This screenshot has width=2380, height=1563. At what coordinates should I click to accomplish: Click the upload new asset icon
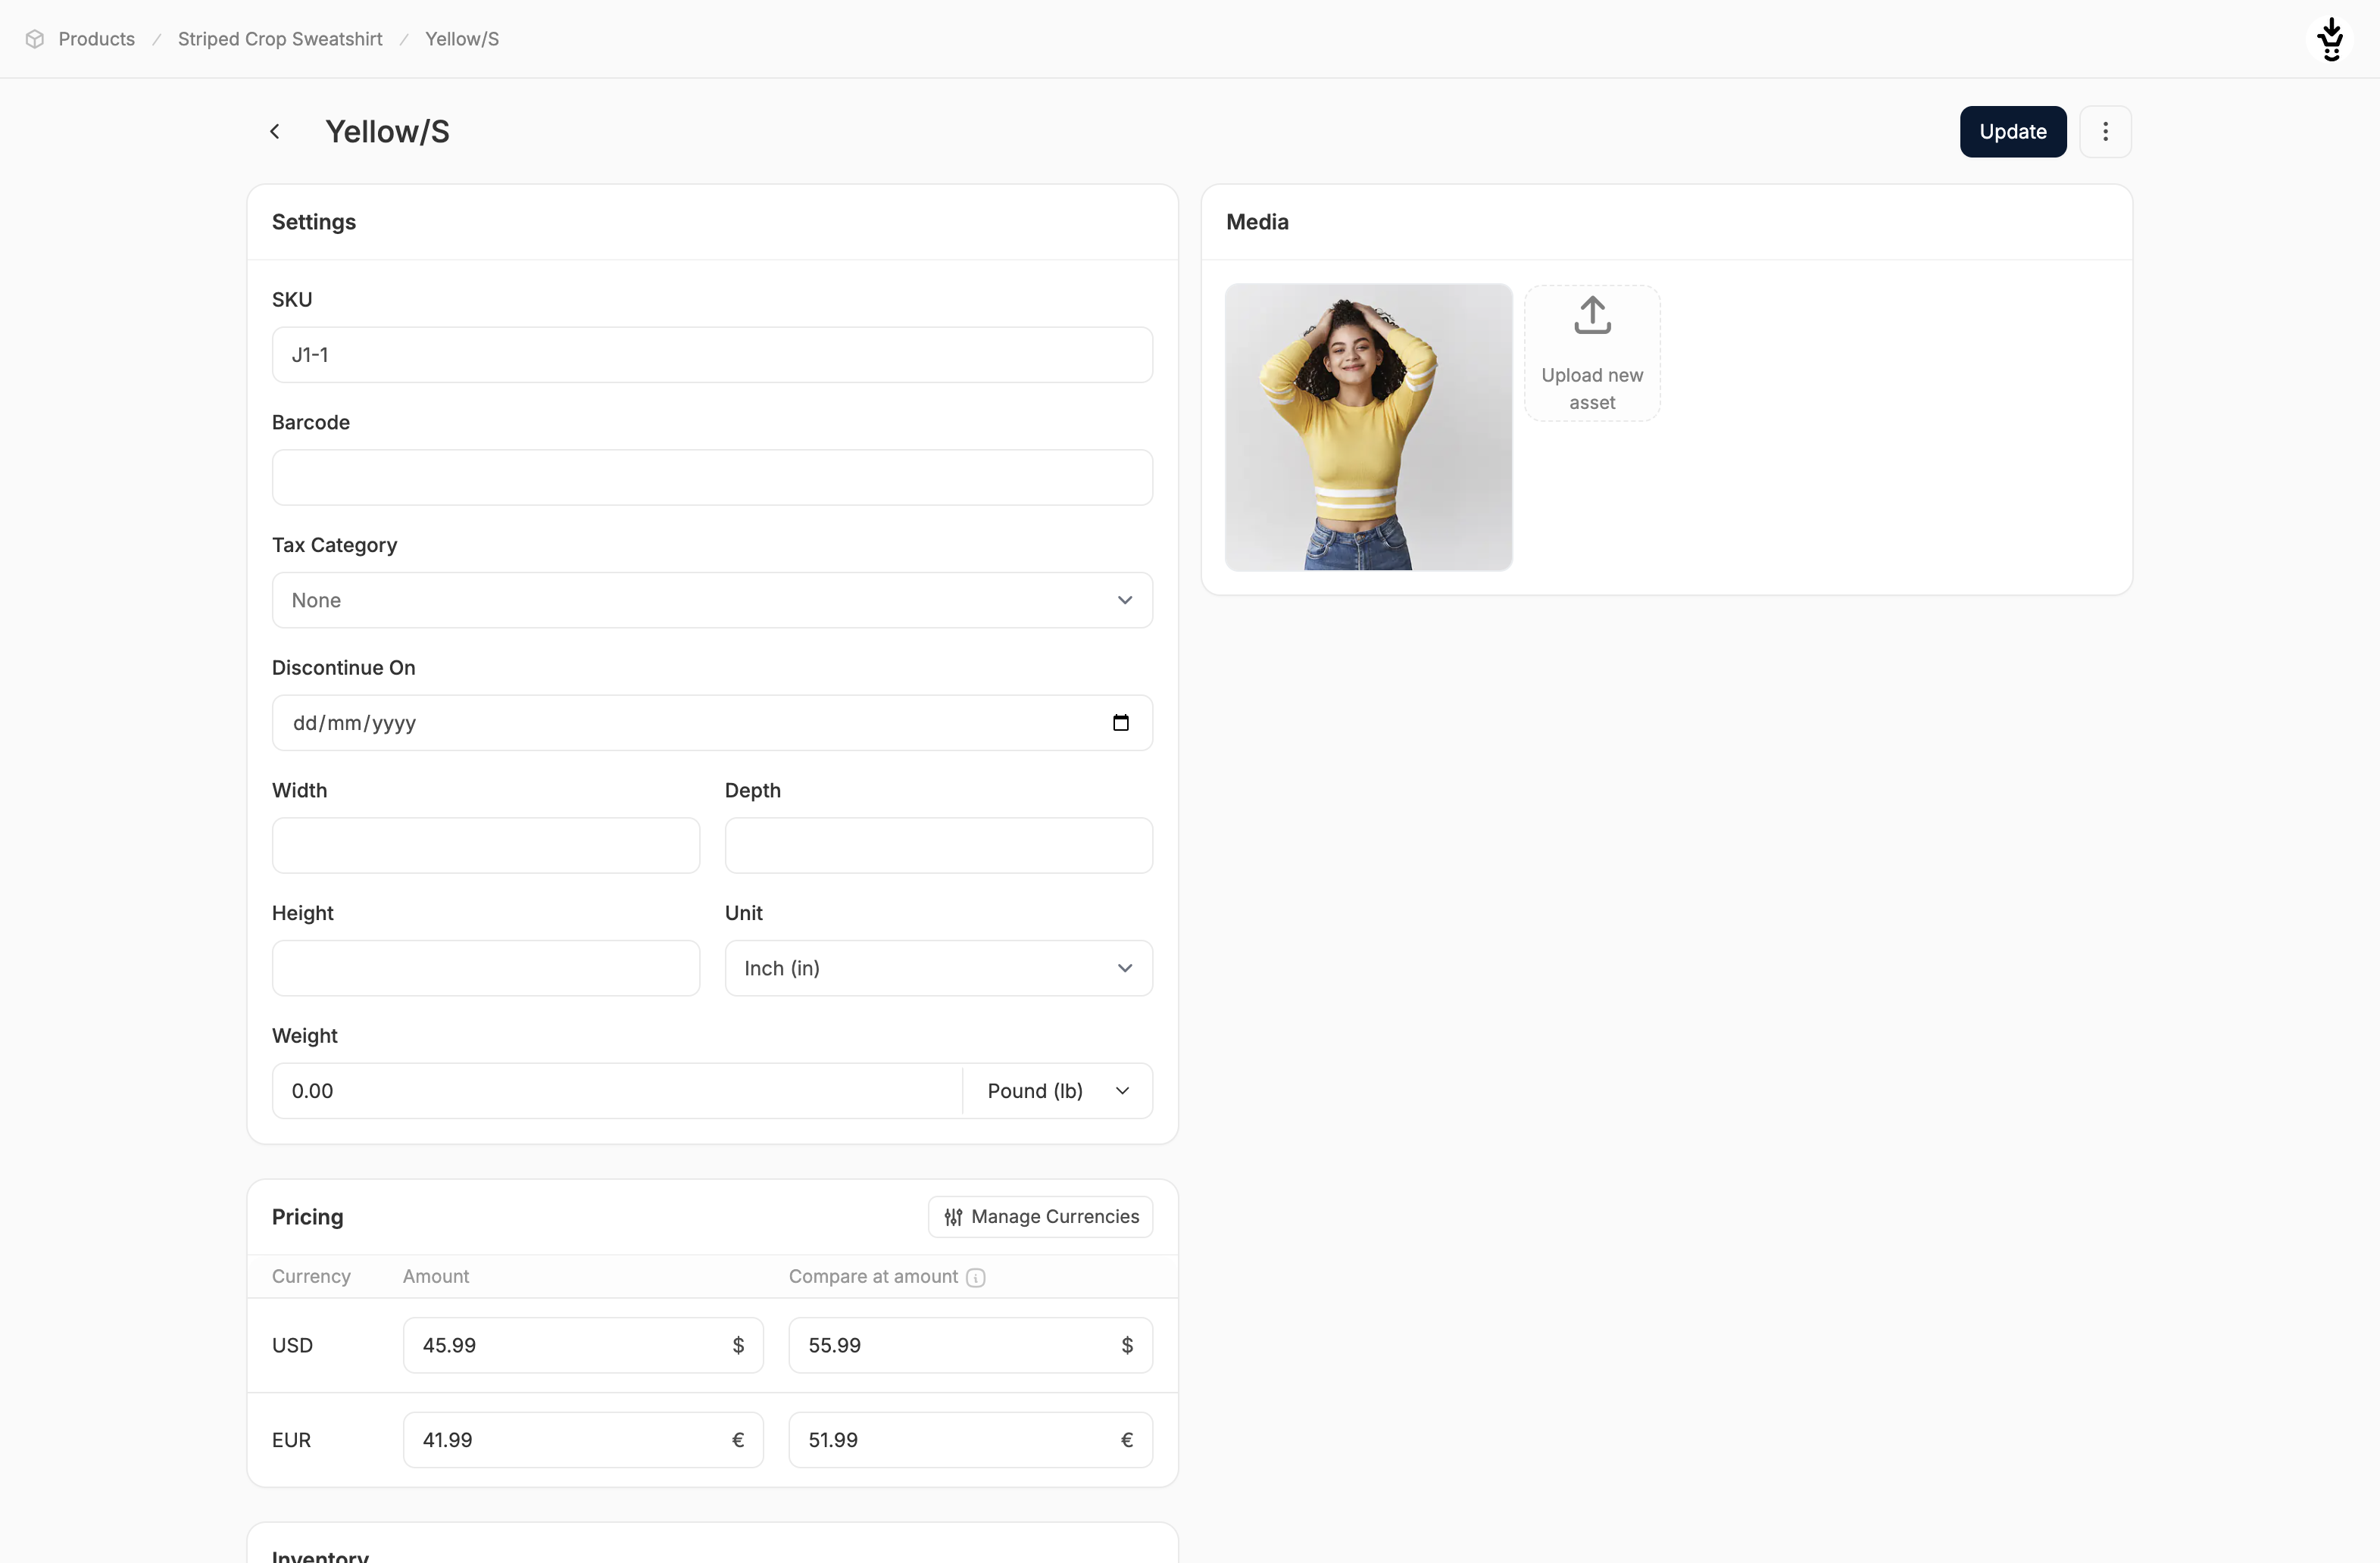(1592, 316)
